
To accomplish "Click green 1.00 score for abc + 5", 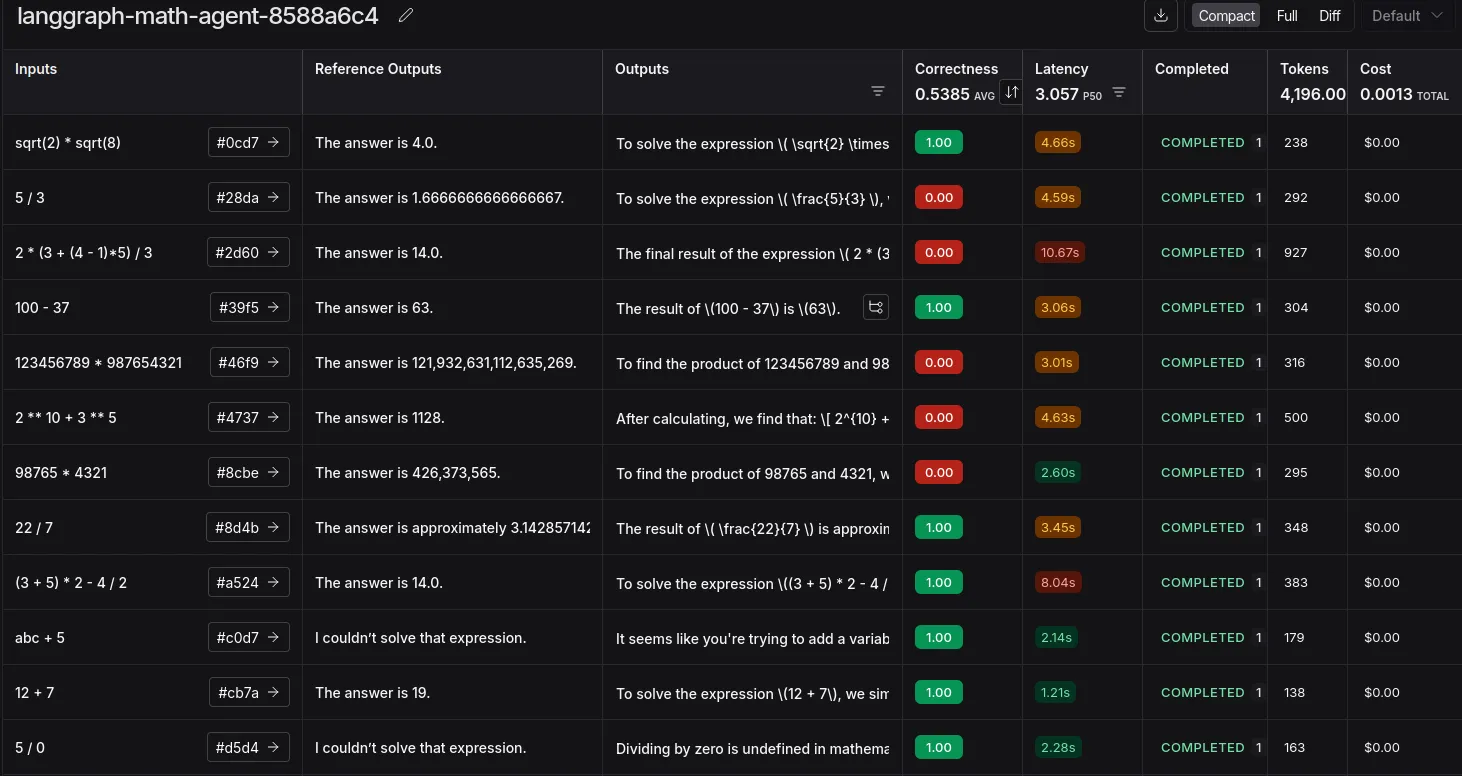I will (938, 637).
